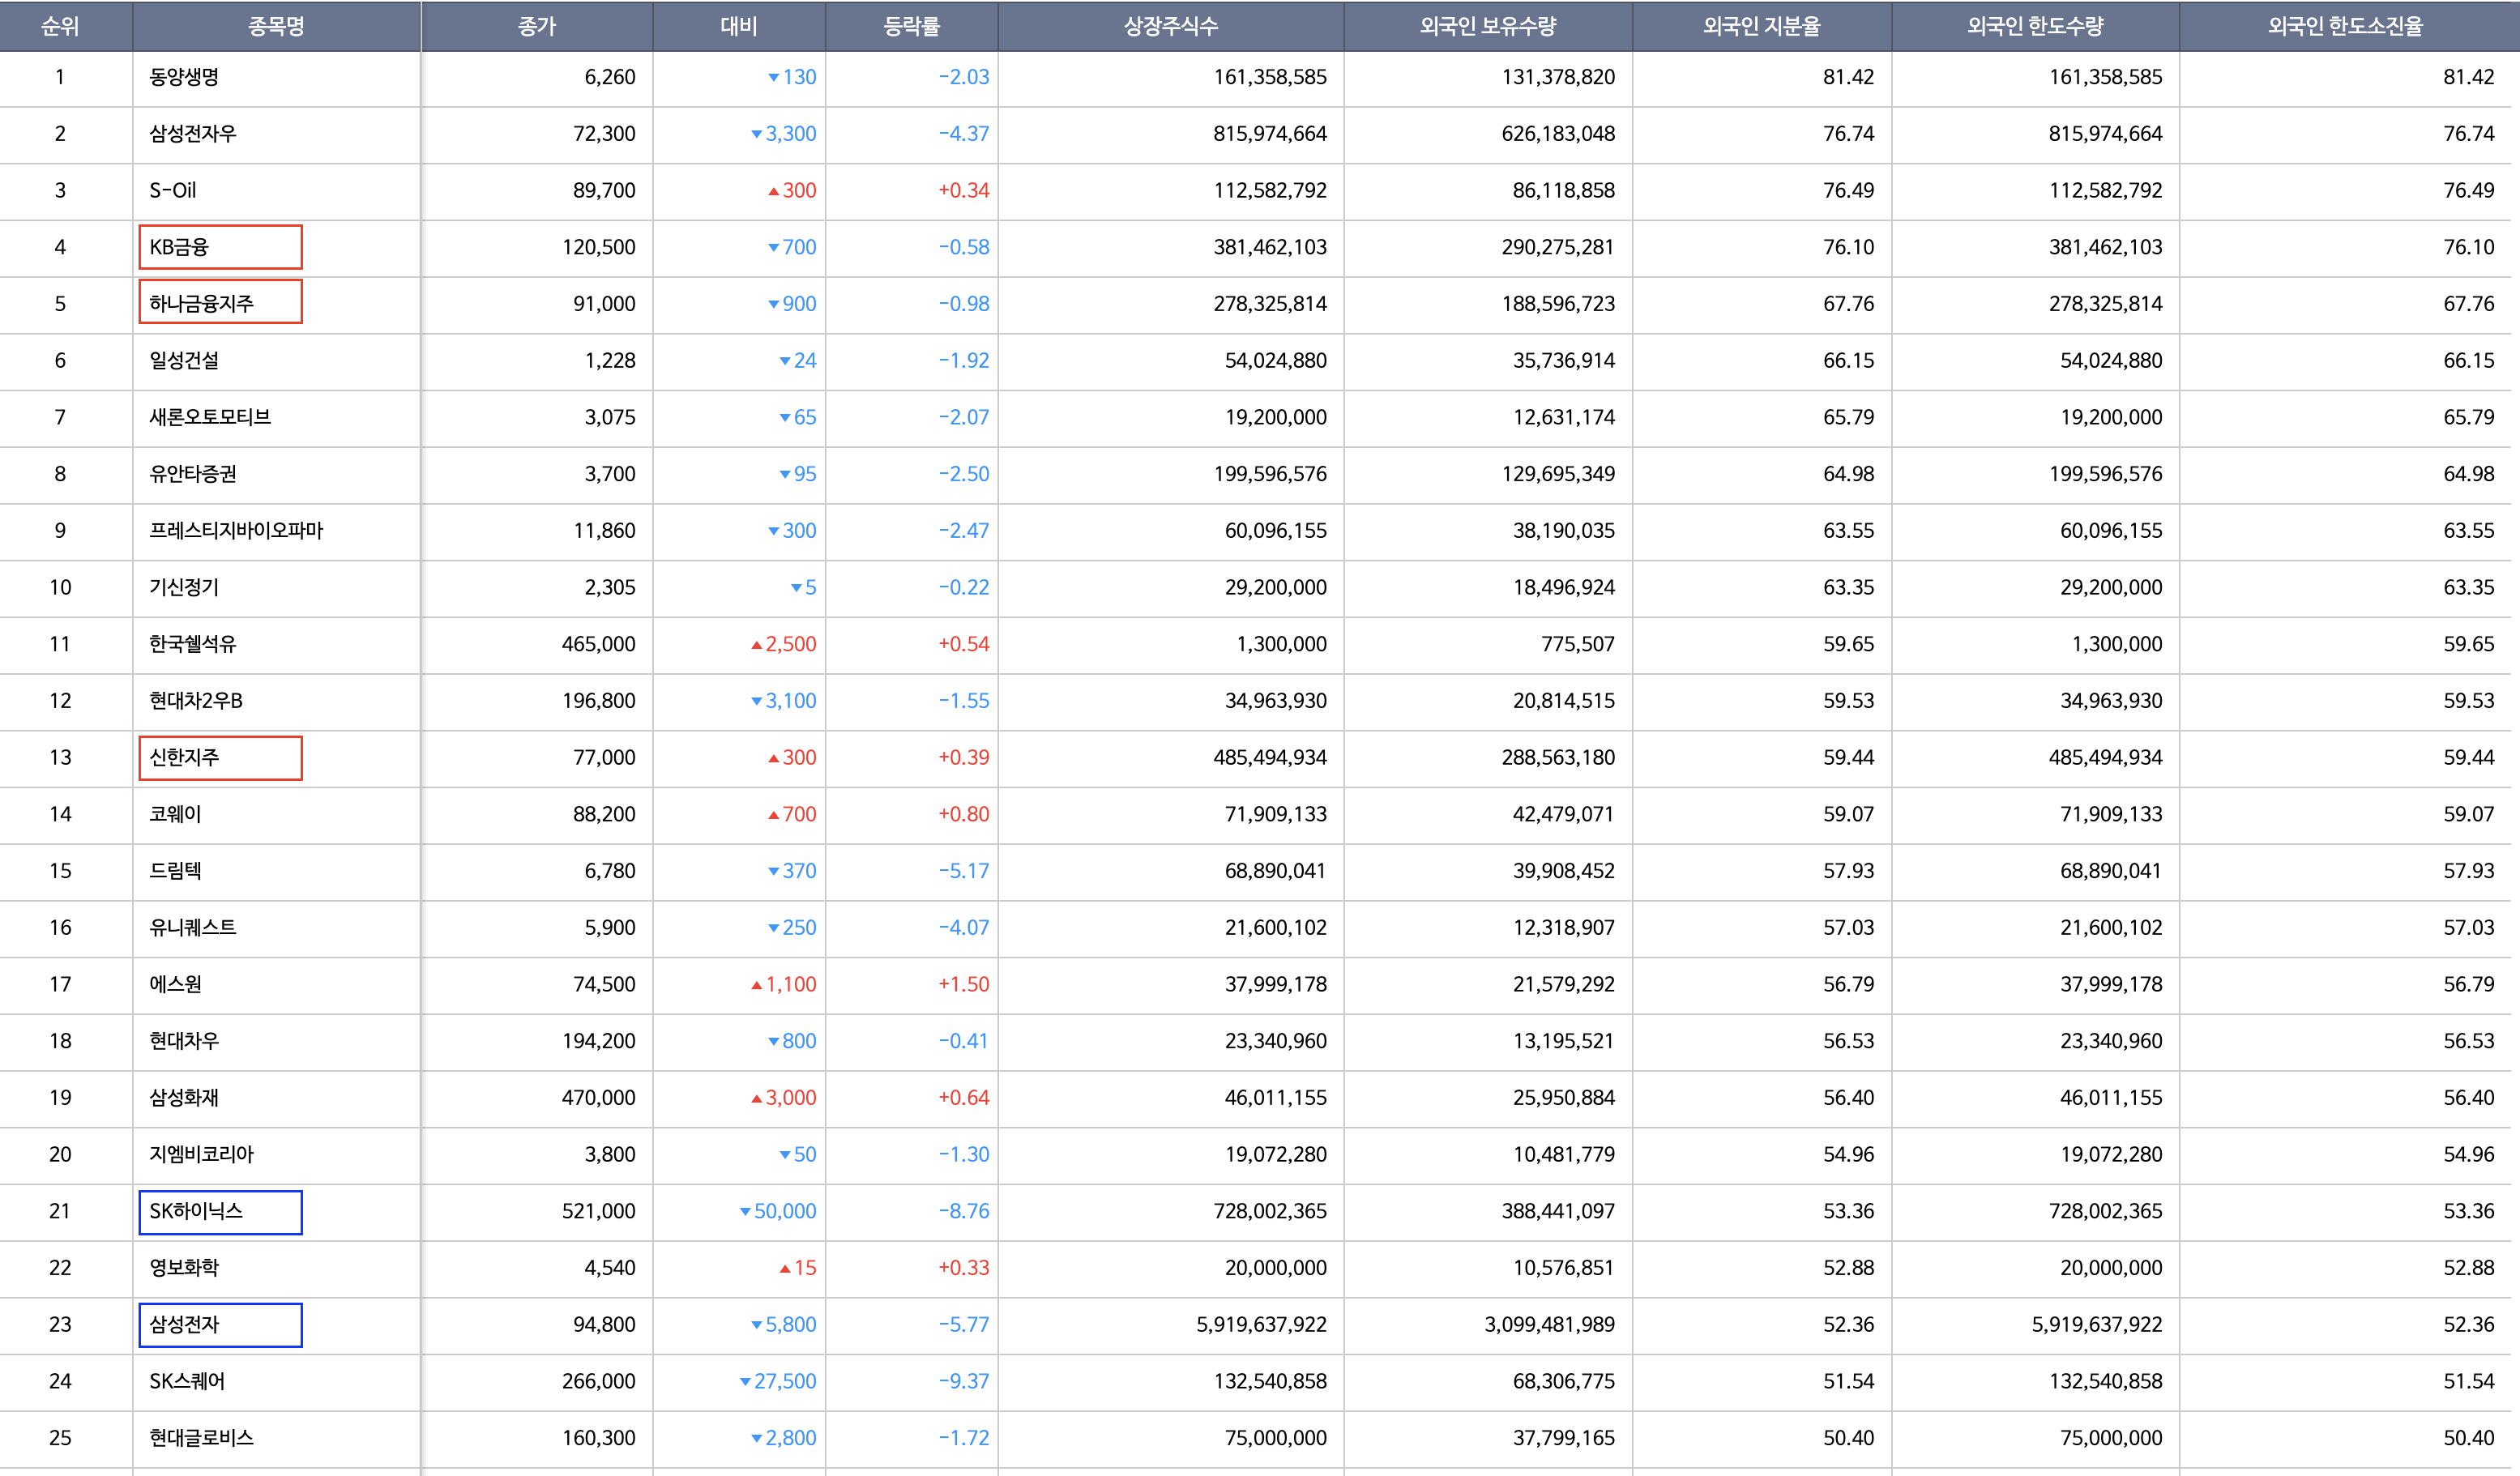Click 새론오토모티브 change rate -2.07

(x=963, y=417)
